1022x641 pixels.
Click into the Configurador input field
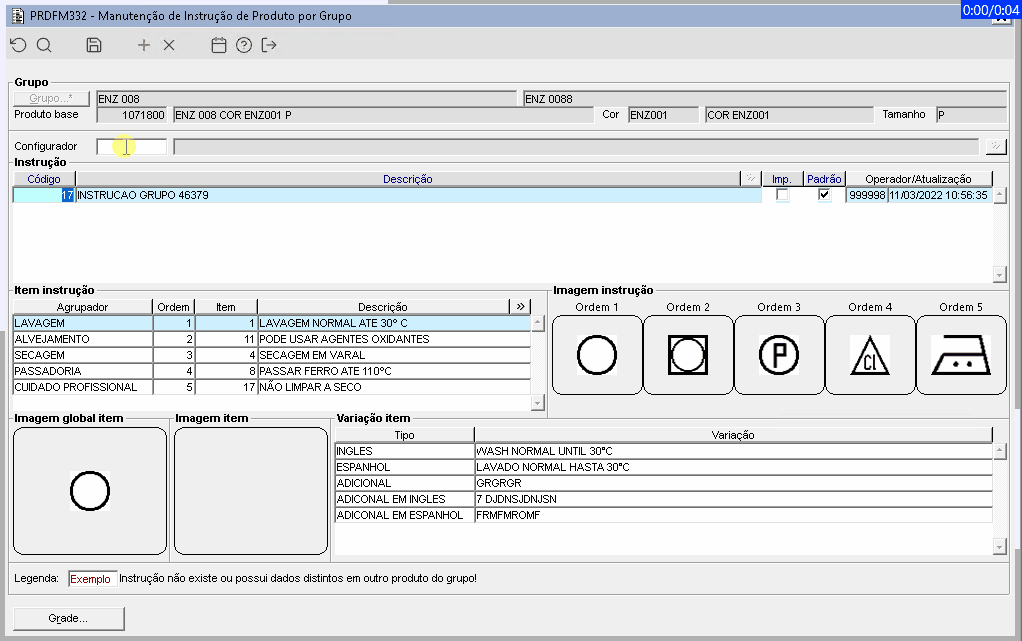coord(131,147)
